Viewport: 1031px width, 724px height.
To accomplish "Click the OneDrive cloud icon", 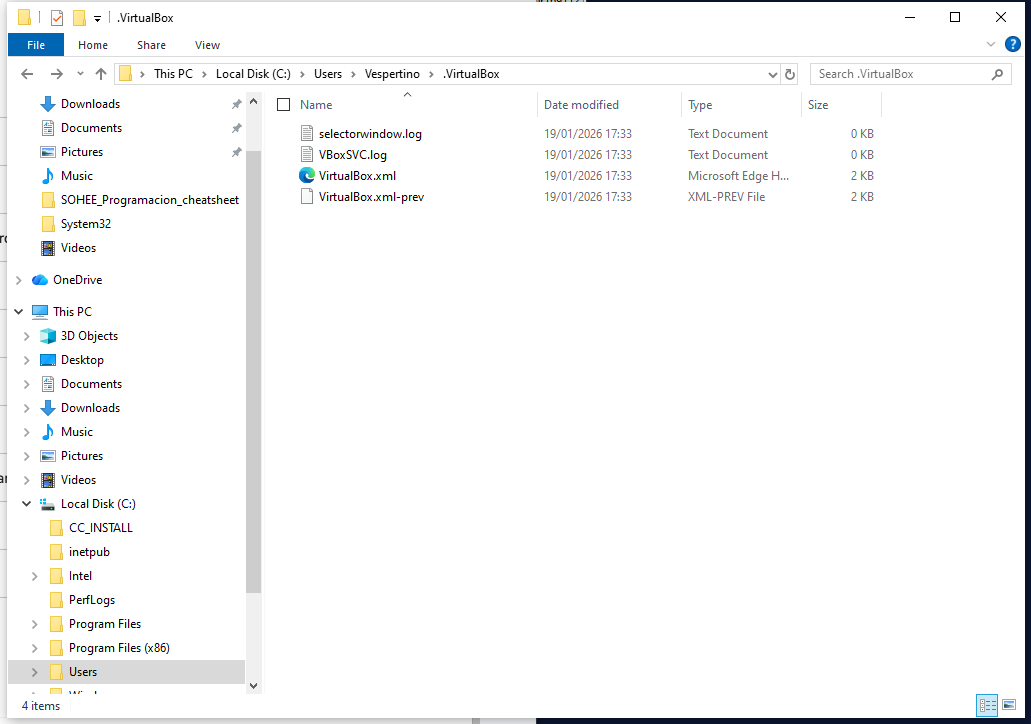I will click(40, 280).
